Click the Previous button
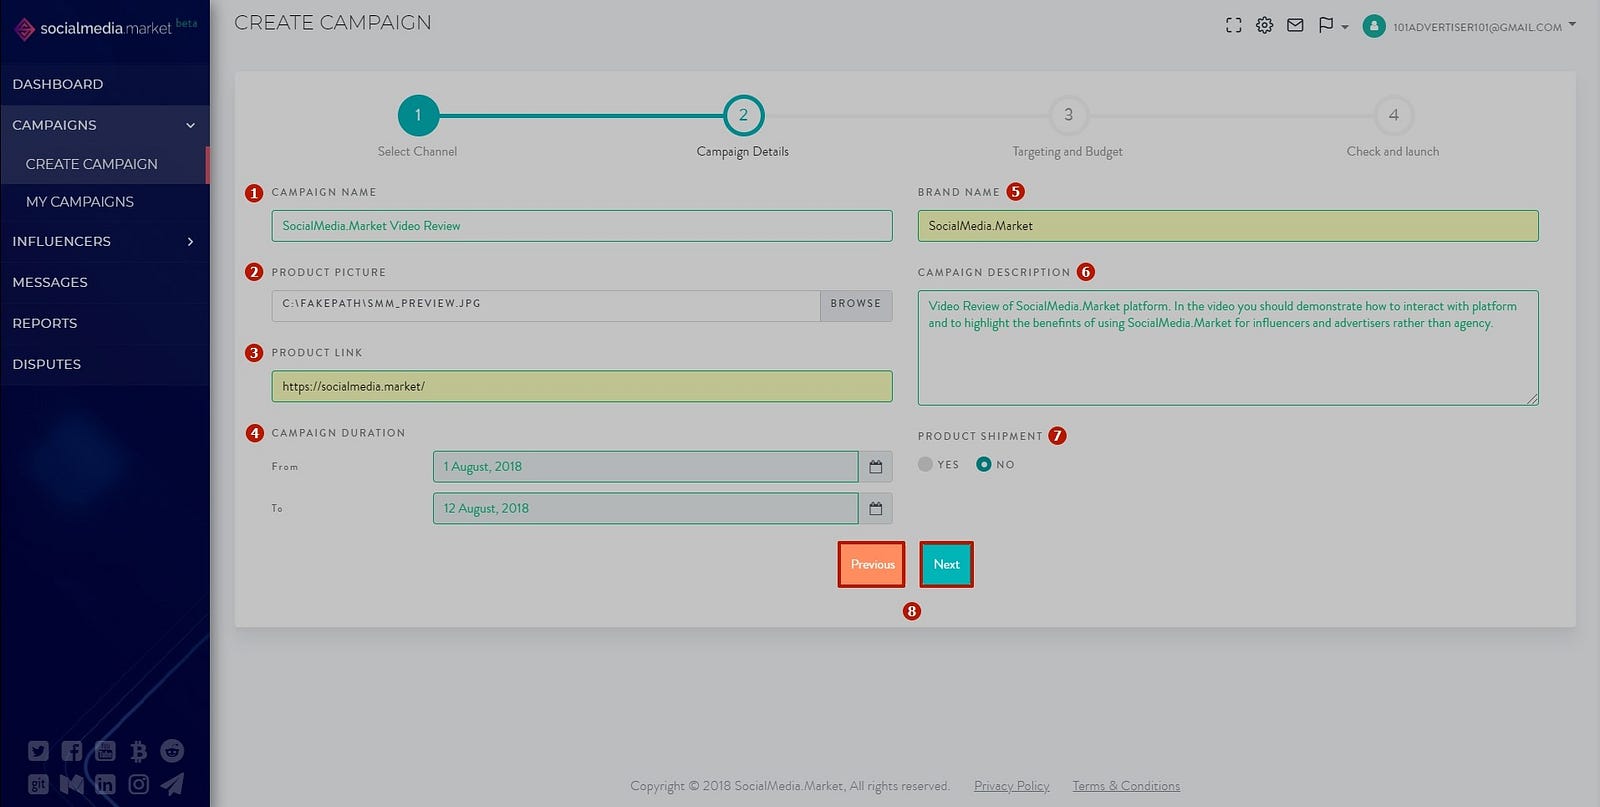The image size is (1600, 807). click(872, 565)
